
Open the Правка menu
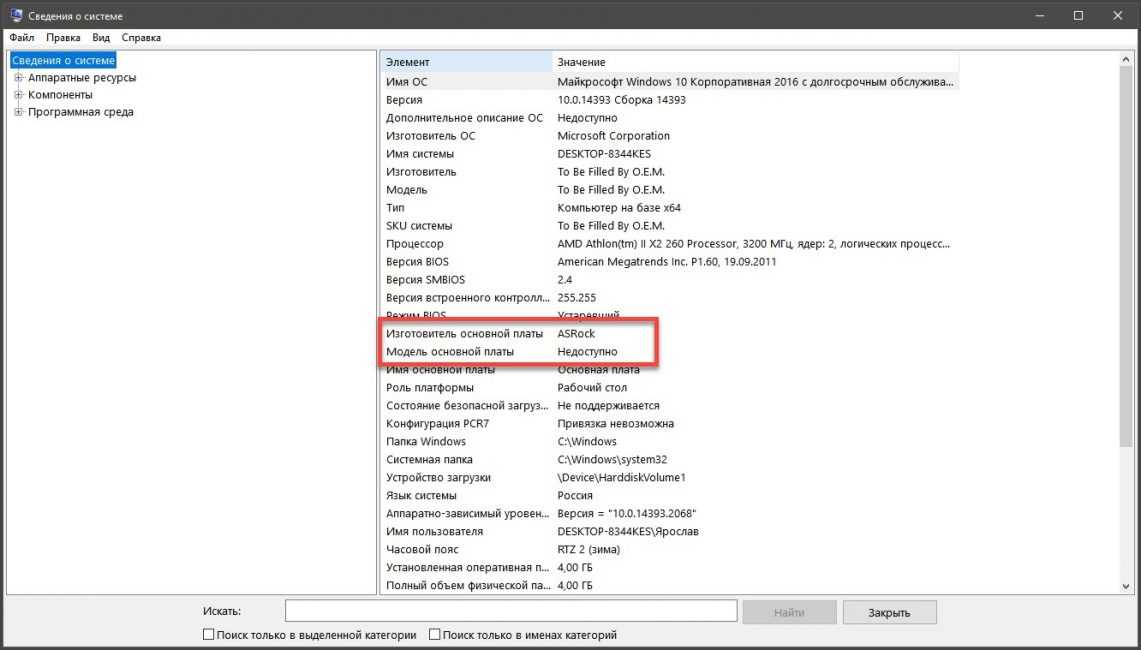click(63, 38)
